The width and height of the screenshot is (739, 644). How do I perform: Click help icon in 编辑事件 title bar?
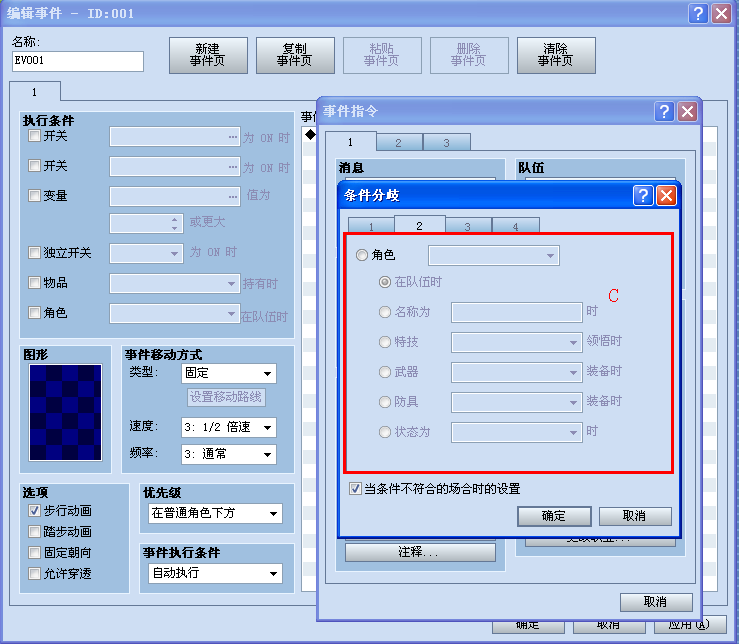(698, 13)
